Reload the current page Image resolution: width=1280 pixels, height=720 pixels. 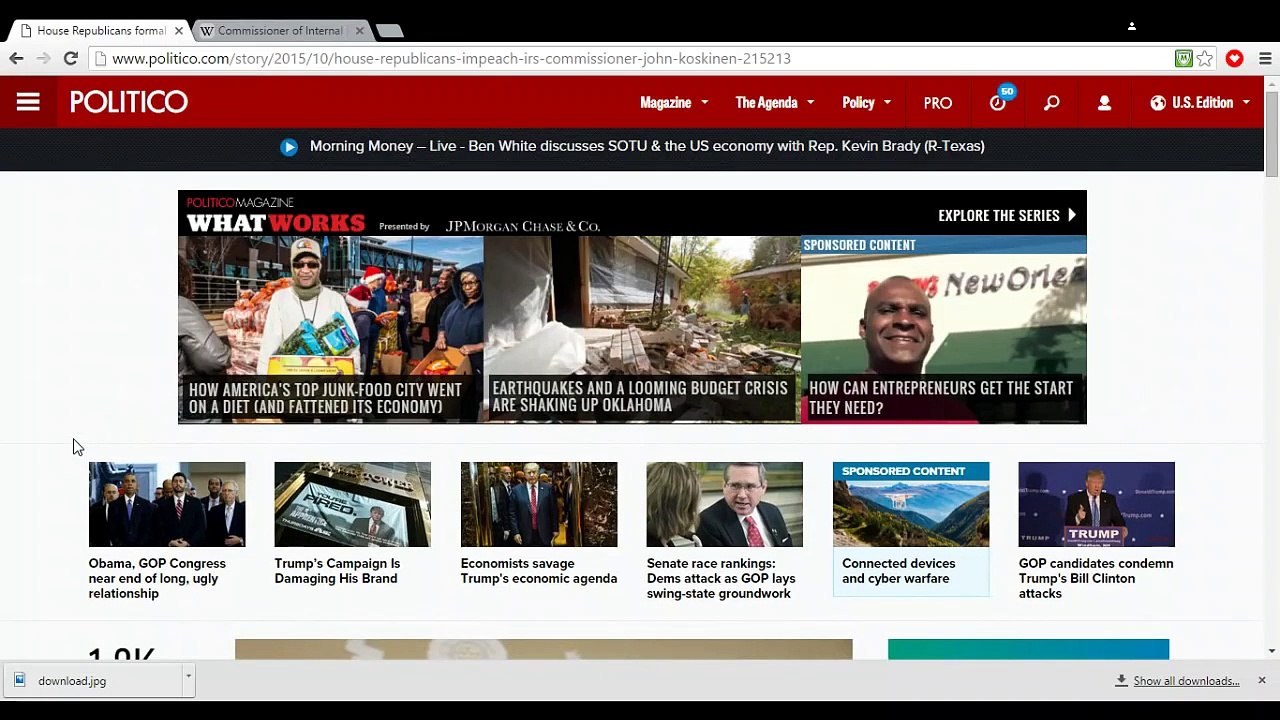tap(71, 59)
